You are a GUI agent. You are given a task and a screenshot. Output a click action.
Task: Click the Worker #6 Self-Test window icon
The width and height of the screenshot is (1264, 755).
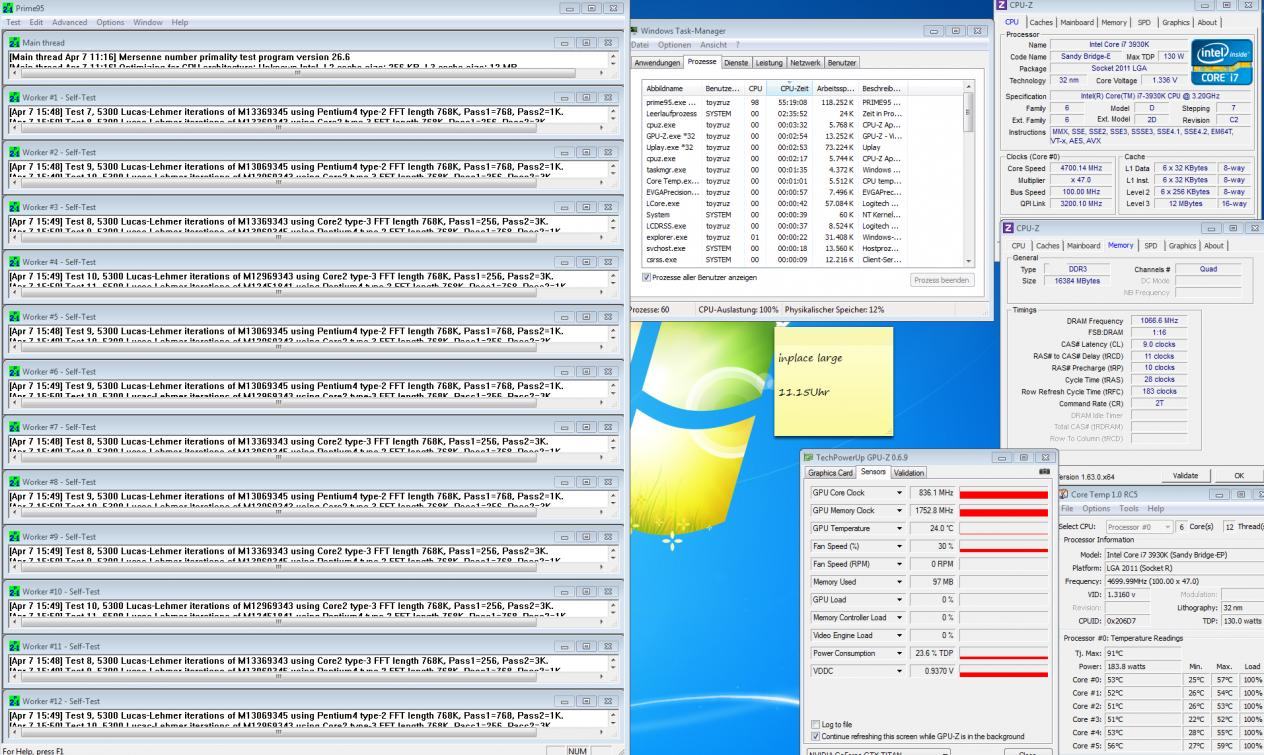click(x=14, y=372)
